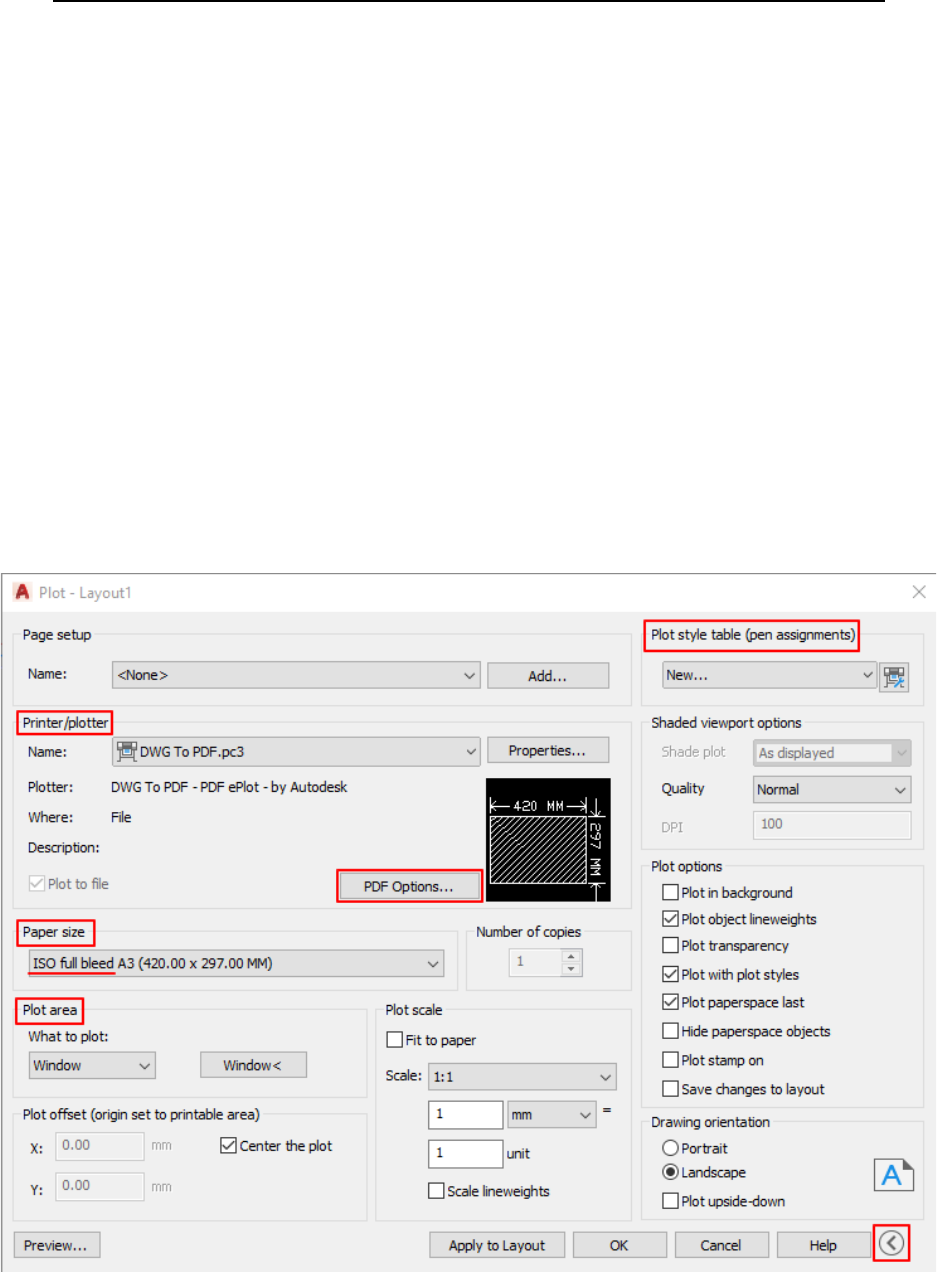Toggle the Plot to file checkbox
This screenshot has width=937, height=1272.
coord(70,884)
